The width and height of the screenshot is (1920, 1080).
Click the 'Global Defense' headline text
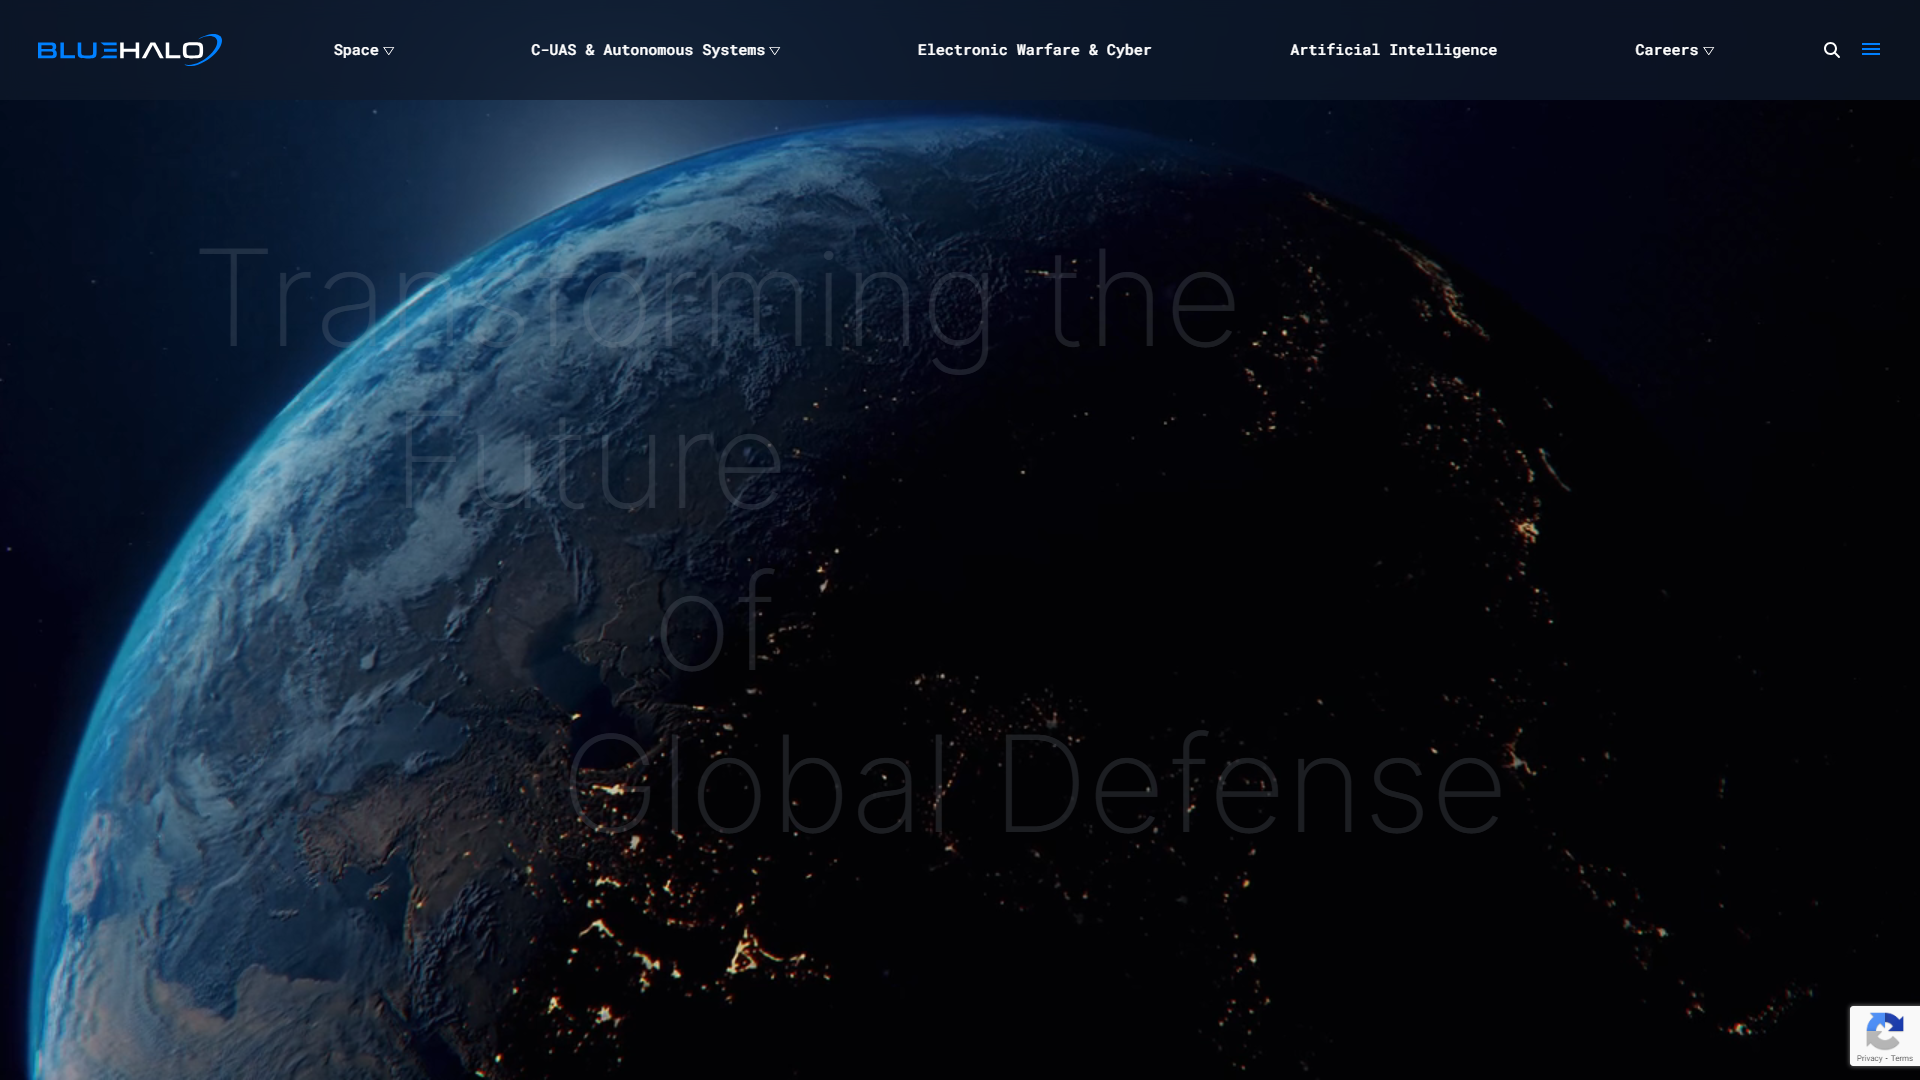coord(1035,785)
